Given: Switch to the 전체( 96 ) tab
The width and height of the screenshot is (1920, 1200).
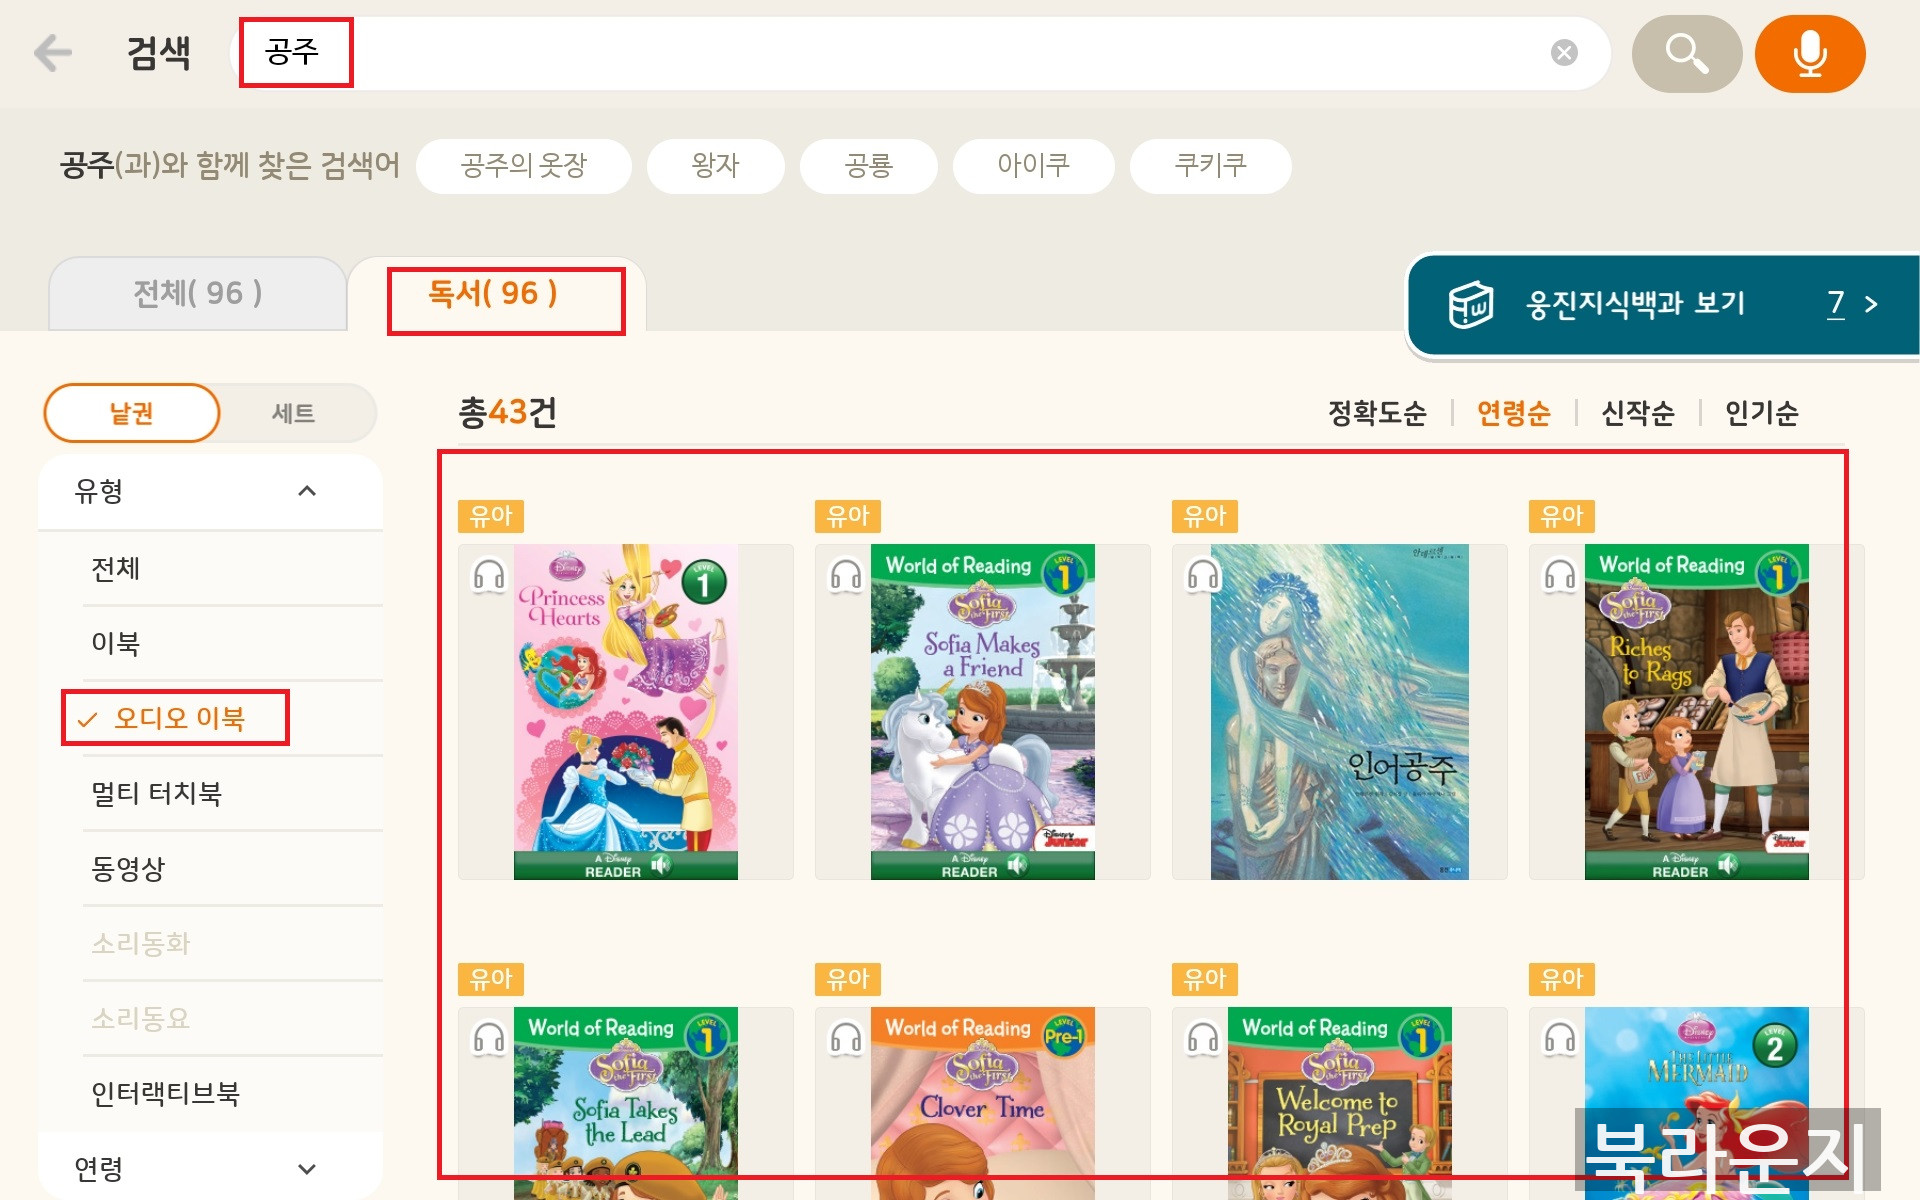Looking at the screenshot, I should 198,293.
